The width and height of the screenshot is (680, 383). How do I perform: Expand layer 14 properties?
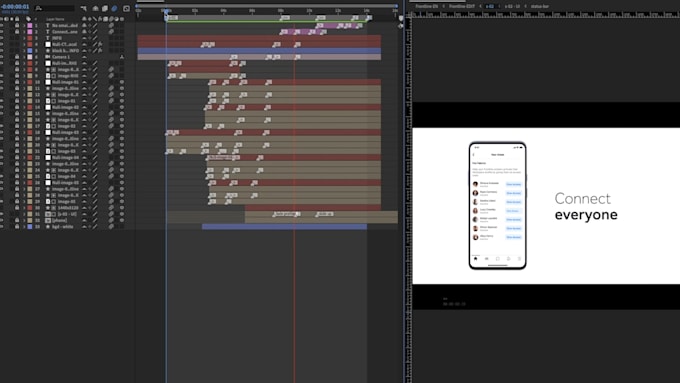24,107
